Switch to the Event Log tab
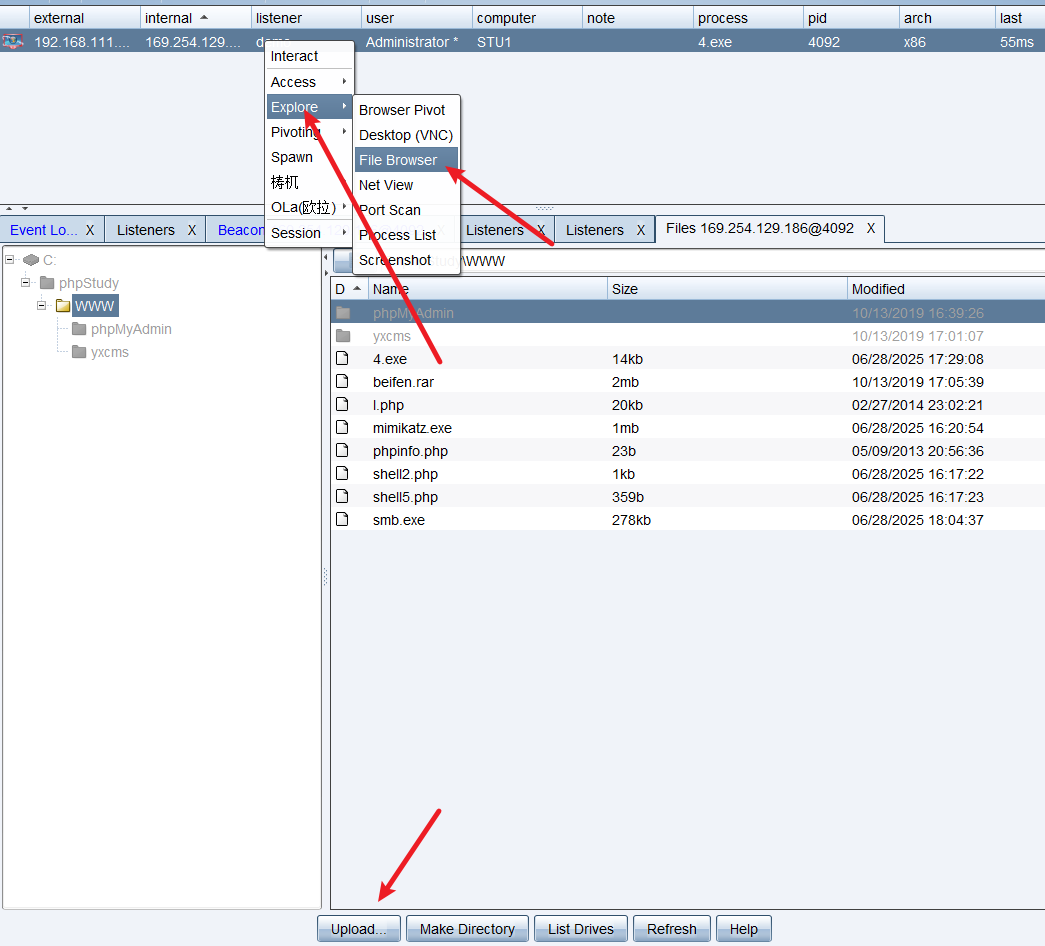 tap(43, 230)
